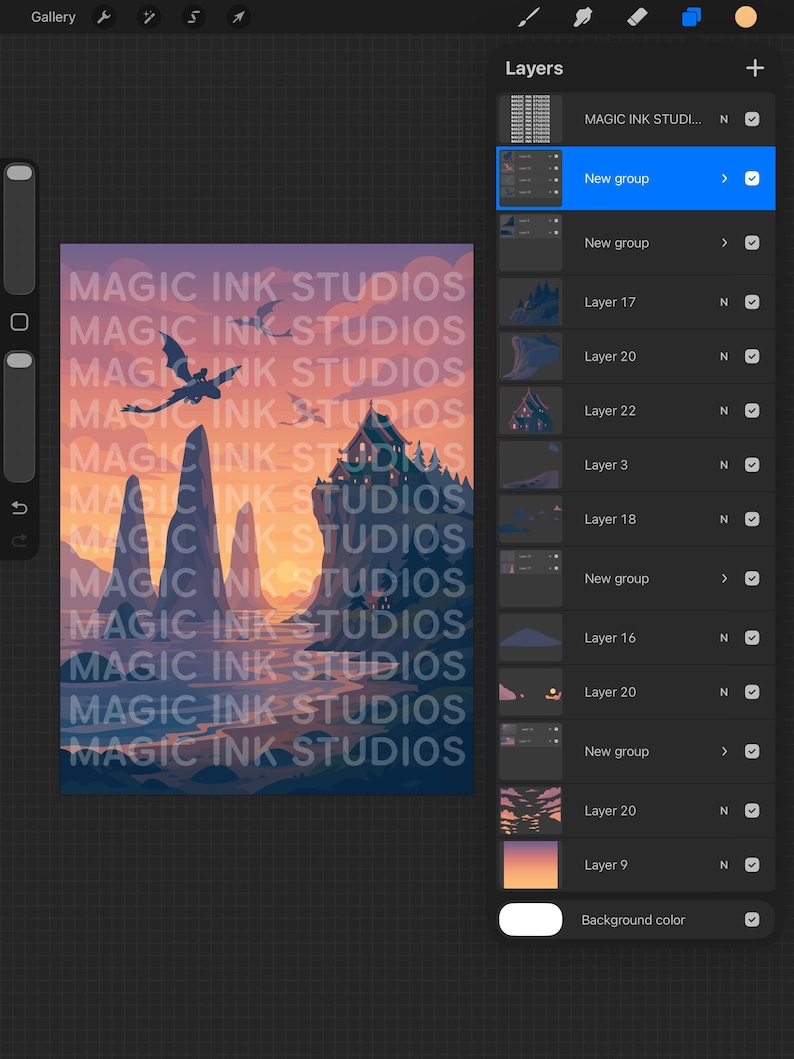Toggle visibility of Layer 17
This screenshot has height=1059, width=794.
pyautogui.click(x=752, y=302)
